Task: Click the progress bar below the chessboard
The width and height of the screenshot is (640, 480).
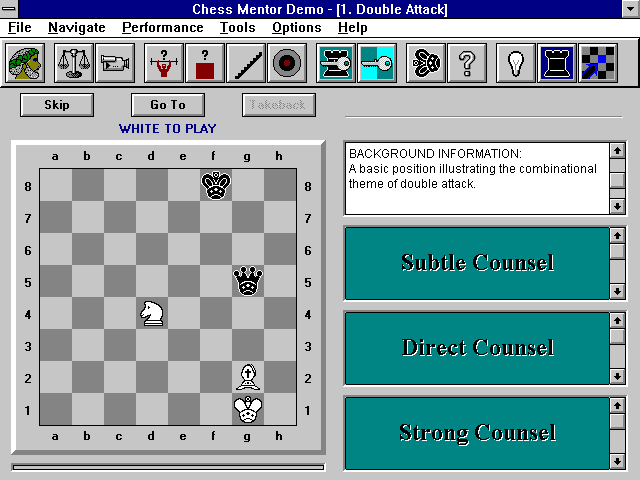Action: tap(168, 466)
